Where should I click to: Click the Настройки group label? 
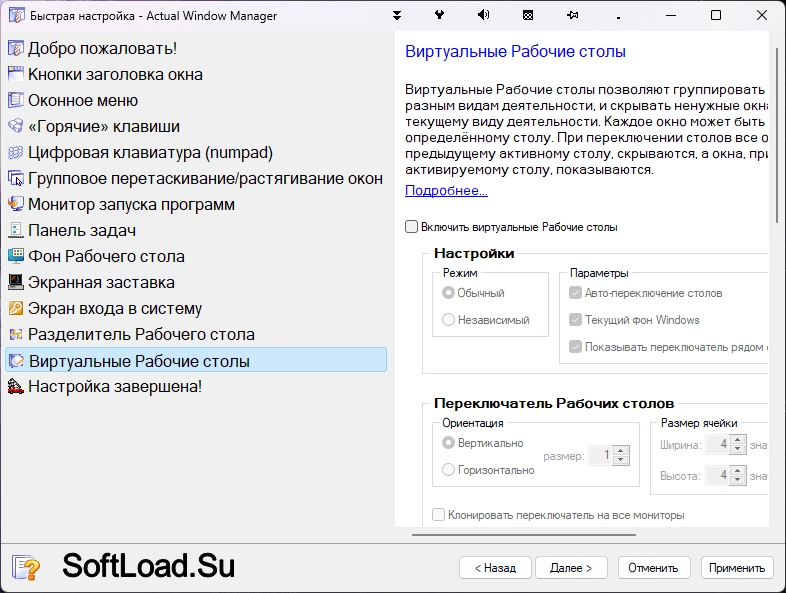point(474,253)
